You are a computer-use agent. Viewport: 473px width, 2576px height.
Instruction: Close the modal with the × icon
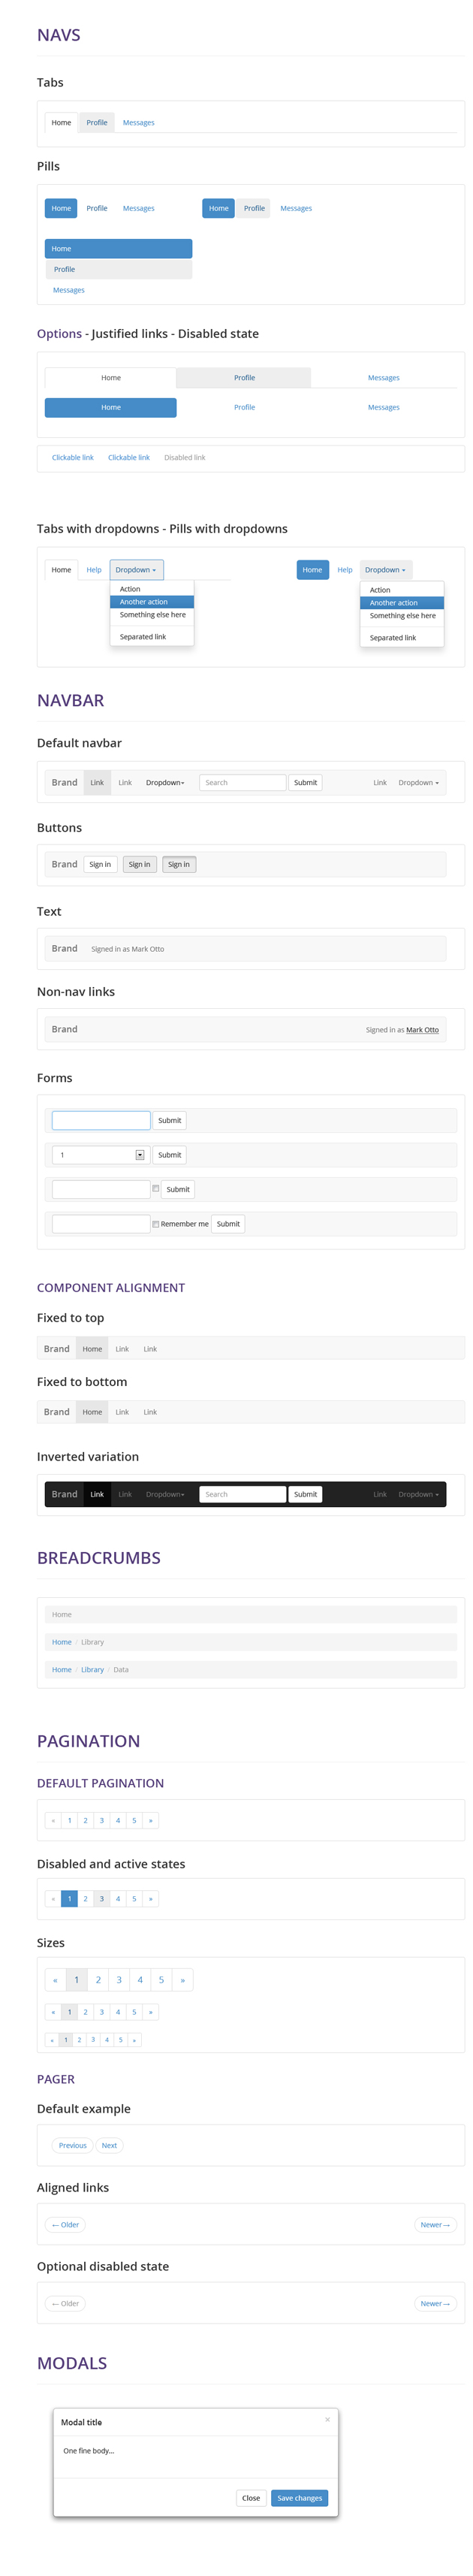327,2419
